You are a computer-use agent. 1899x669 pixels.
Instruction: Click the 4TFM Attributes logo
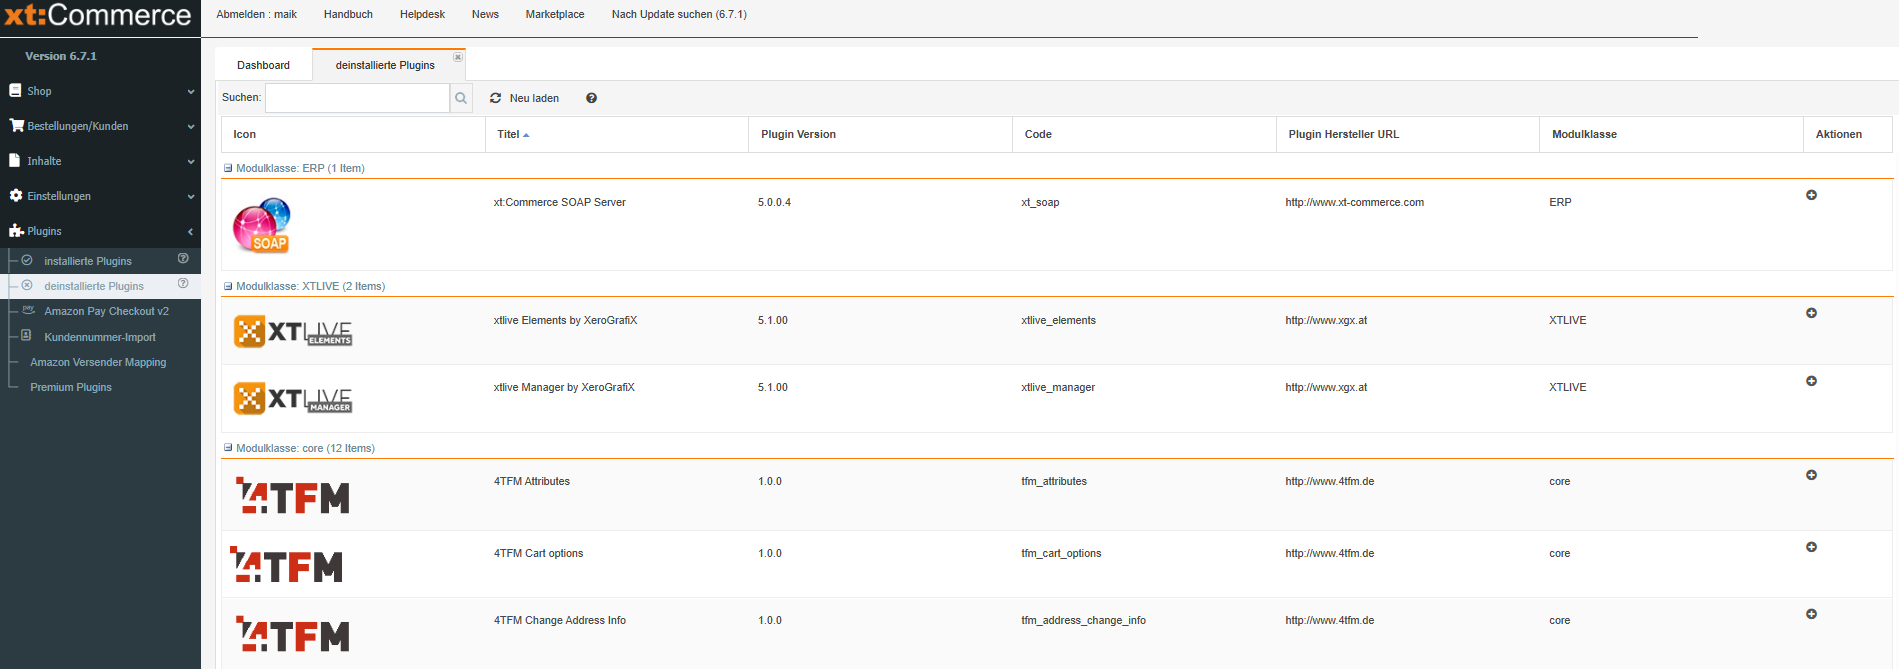[292, 496]
